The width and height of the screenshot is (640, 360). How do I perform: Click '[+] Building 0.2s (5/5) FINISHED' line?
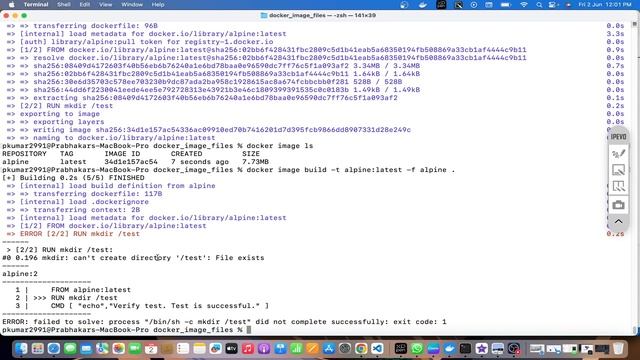pyautogui.click(x=73, y=178)
